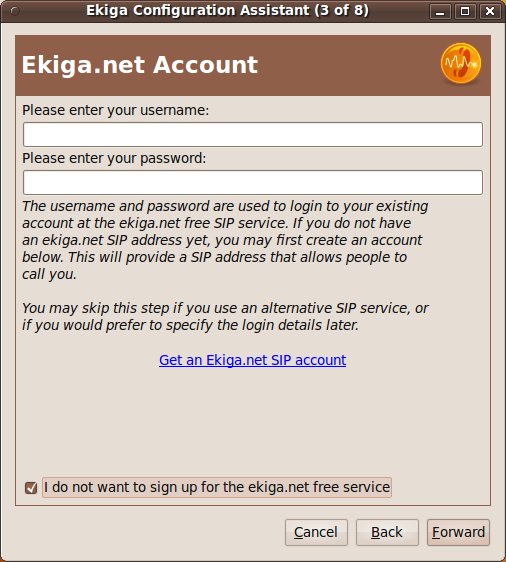The image size is (506, 562).
Task: Close the Ekiga Configuration Assistant window
Action: coord(490,11)
